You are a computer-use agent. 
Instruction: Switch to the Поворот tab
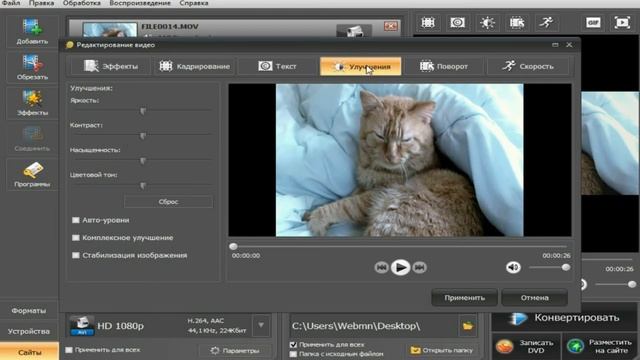coord(444,66)
